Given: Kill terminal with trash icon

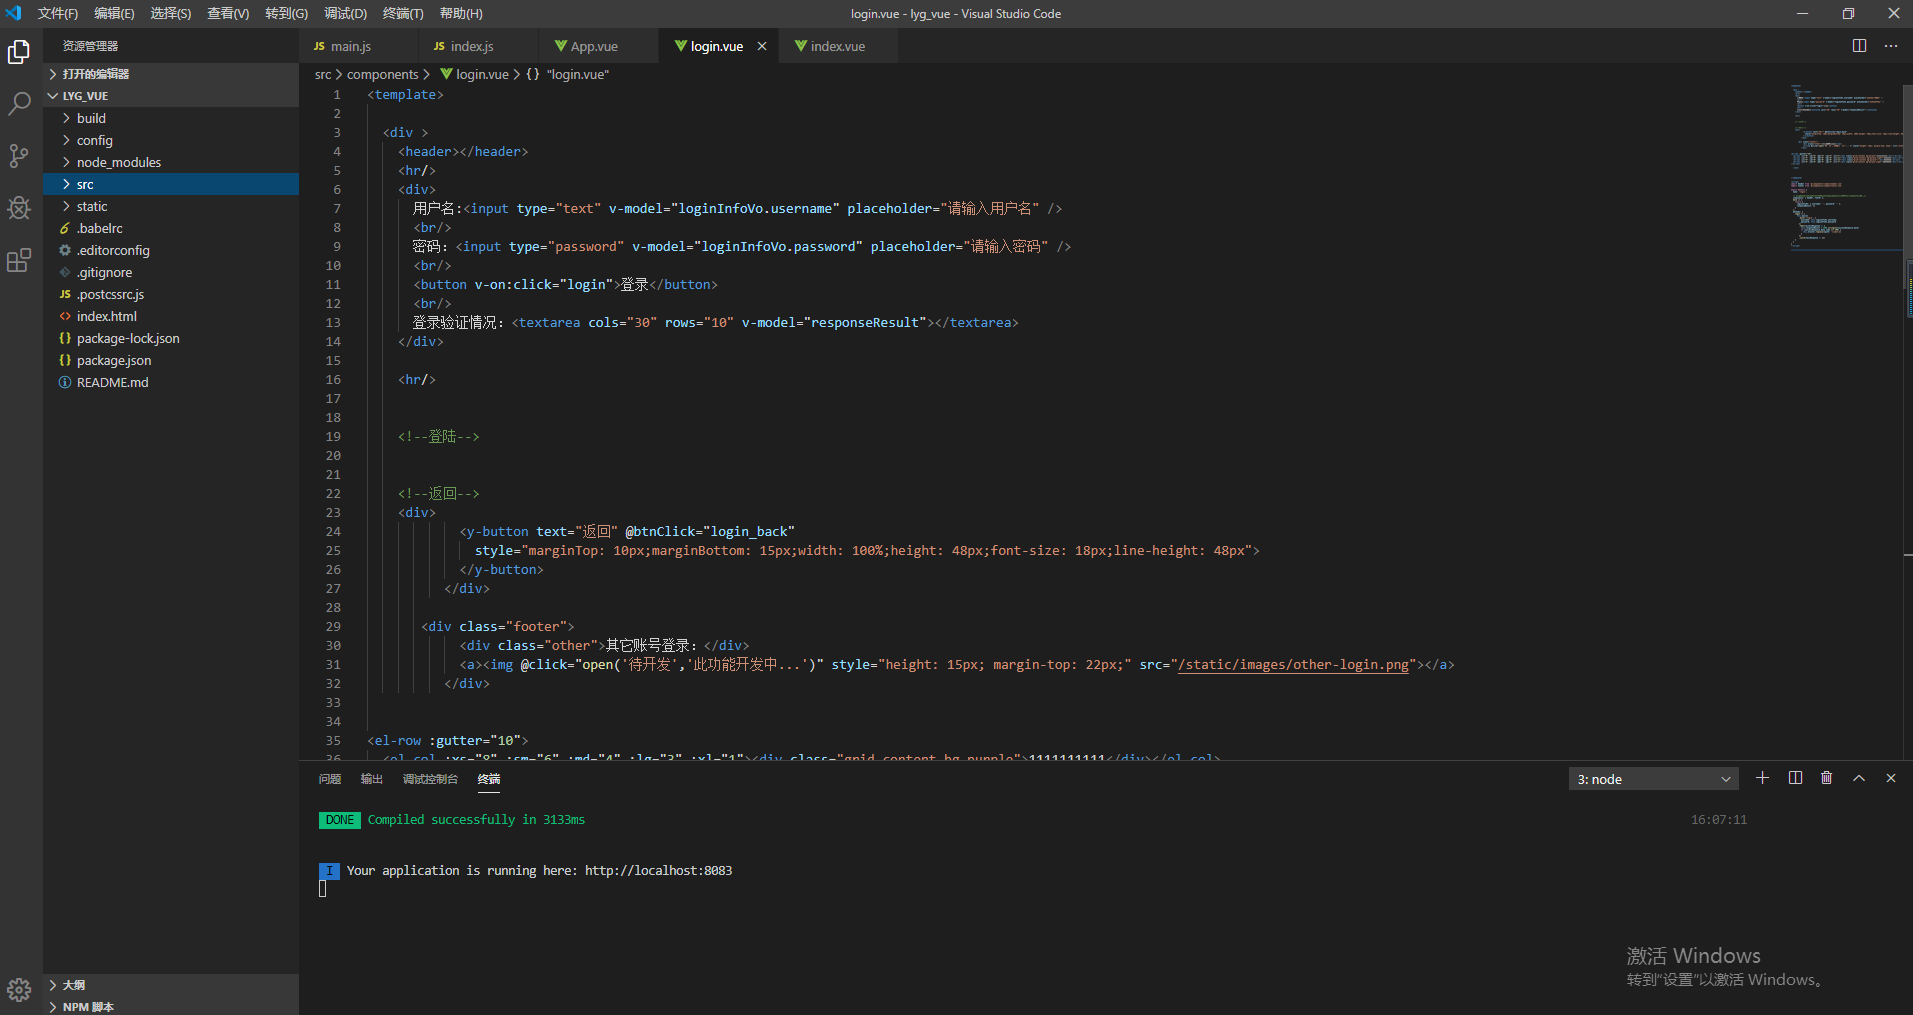Looking at the screenshot, I should 1827,778.
